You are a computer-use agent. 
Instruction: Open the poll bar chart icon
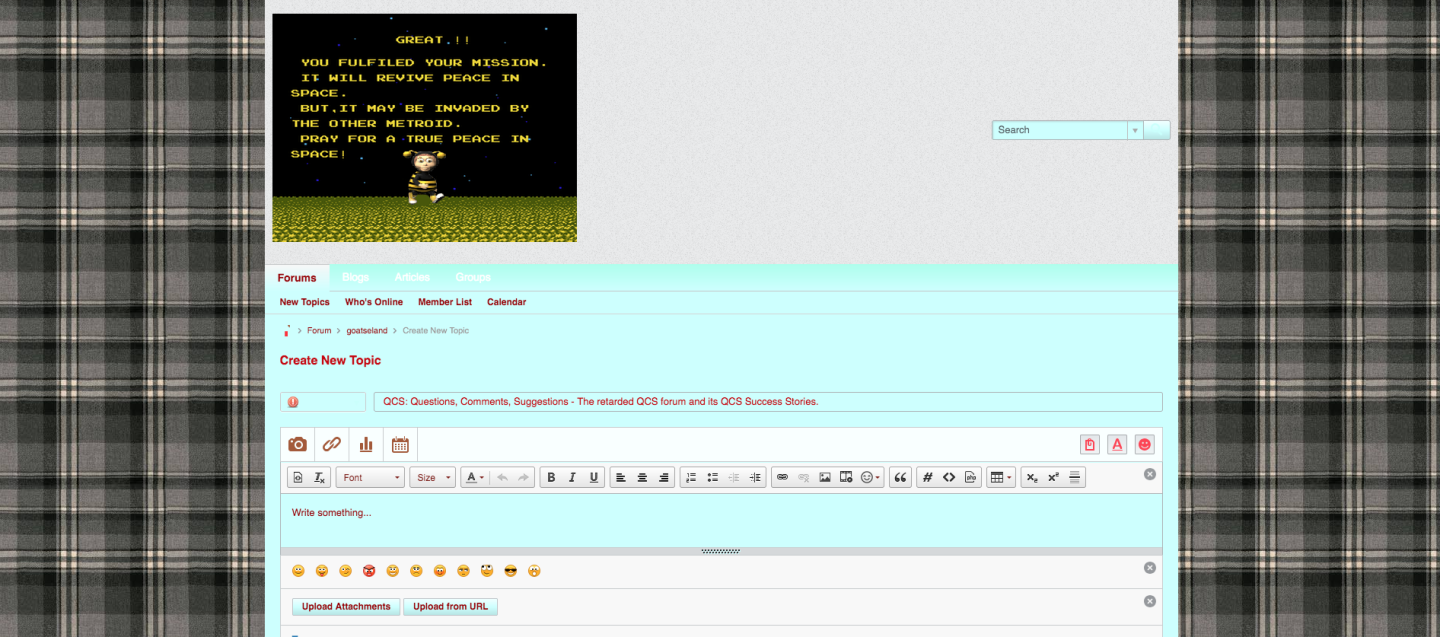point(366,445)
